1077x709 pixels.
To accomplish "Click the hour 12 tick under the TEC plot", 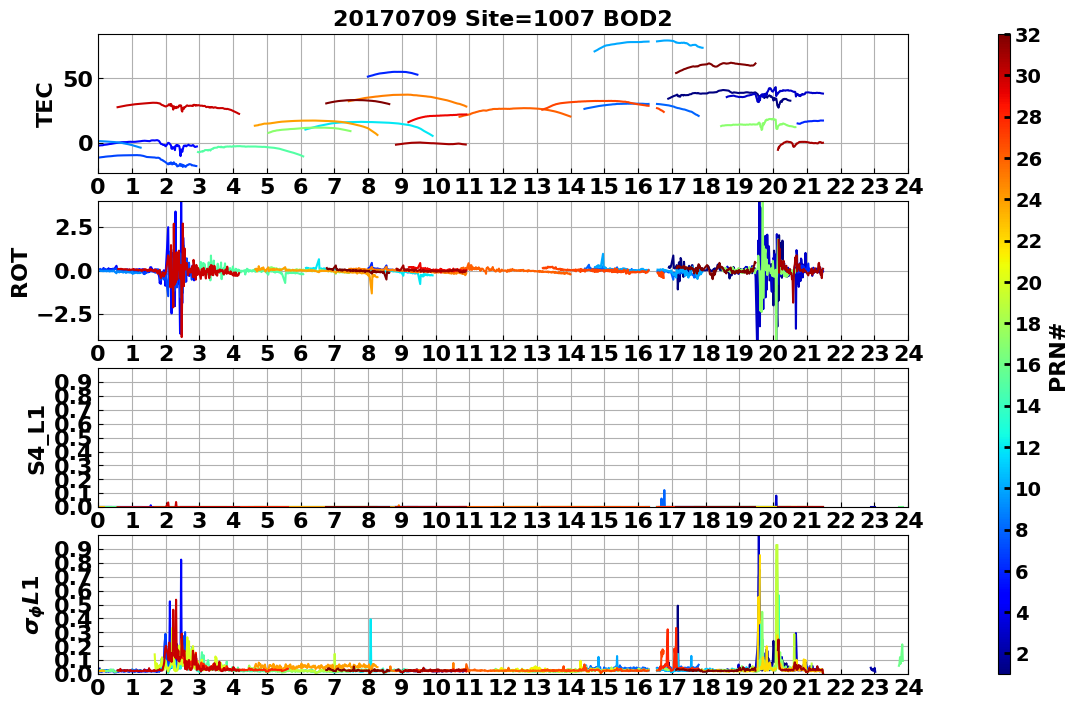I will point(503,186).
